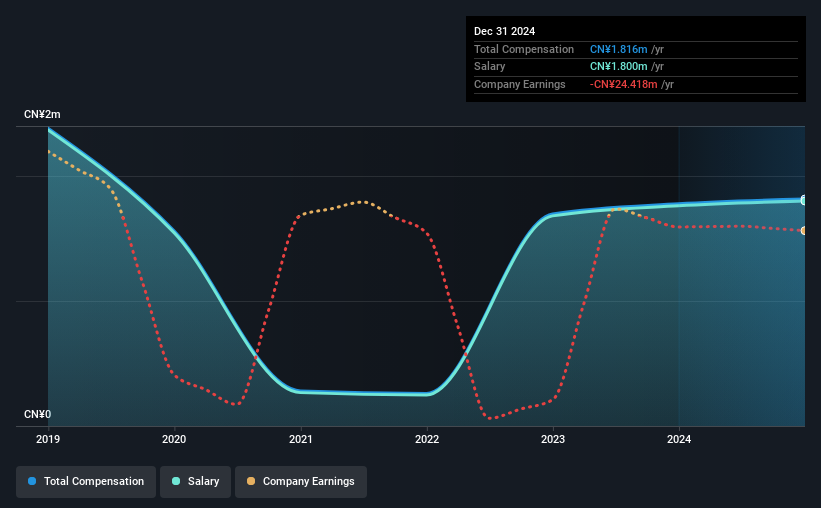Viewport: 821px width, 508px height.
Task: Click the -CN¥24.418m company earnings value
Action: click(623, 84)
